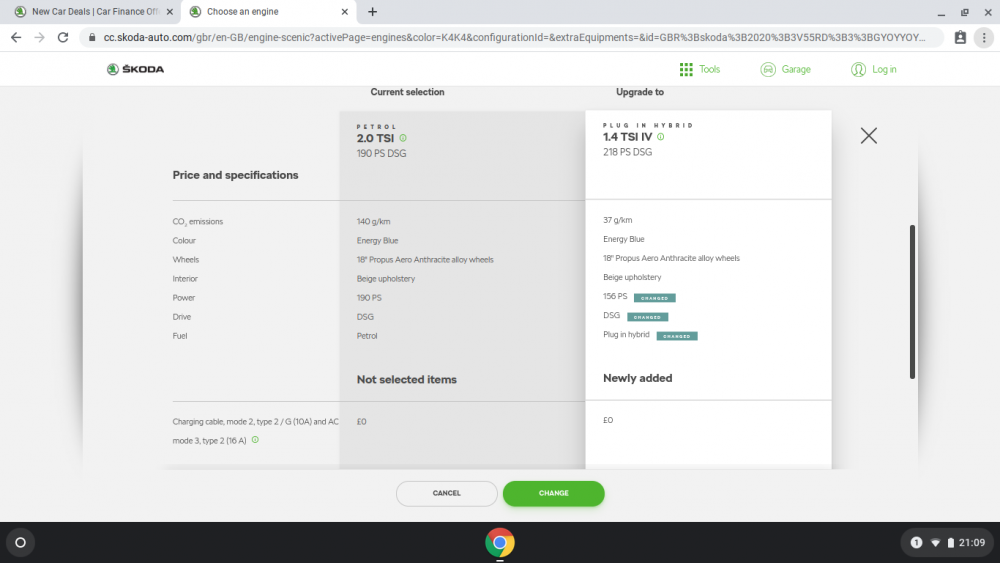Click the Log in link text
Viewport: 1000px width, 563px height.
point(884,69)
